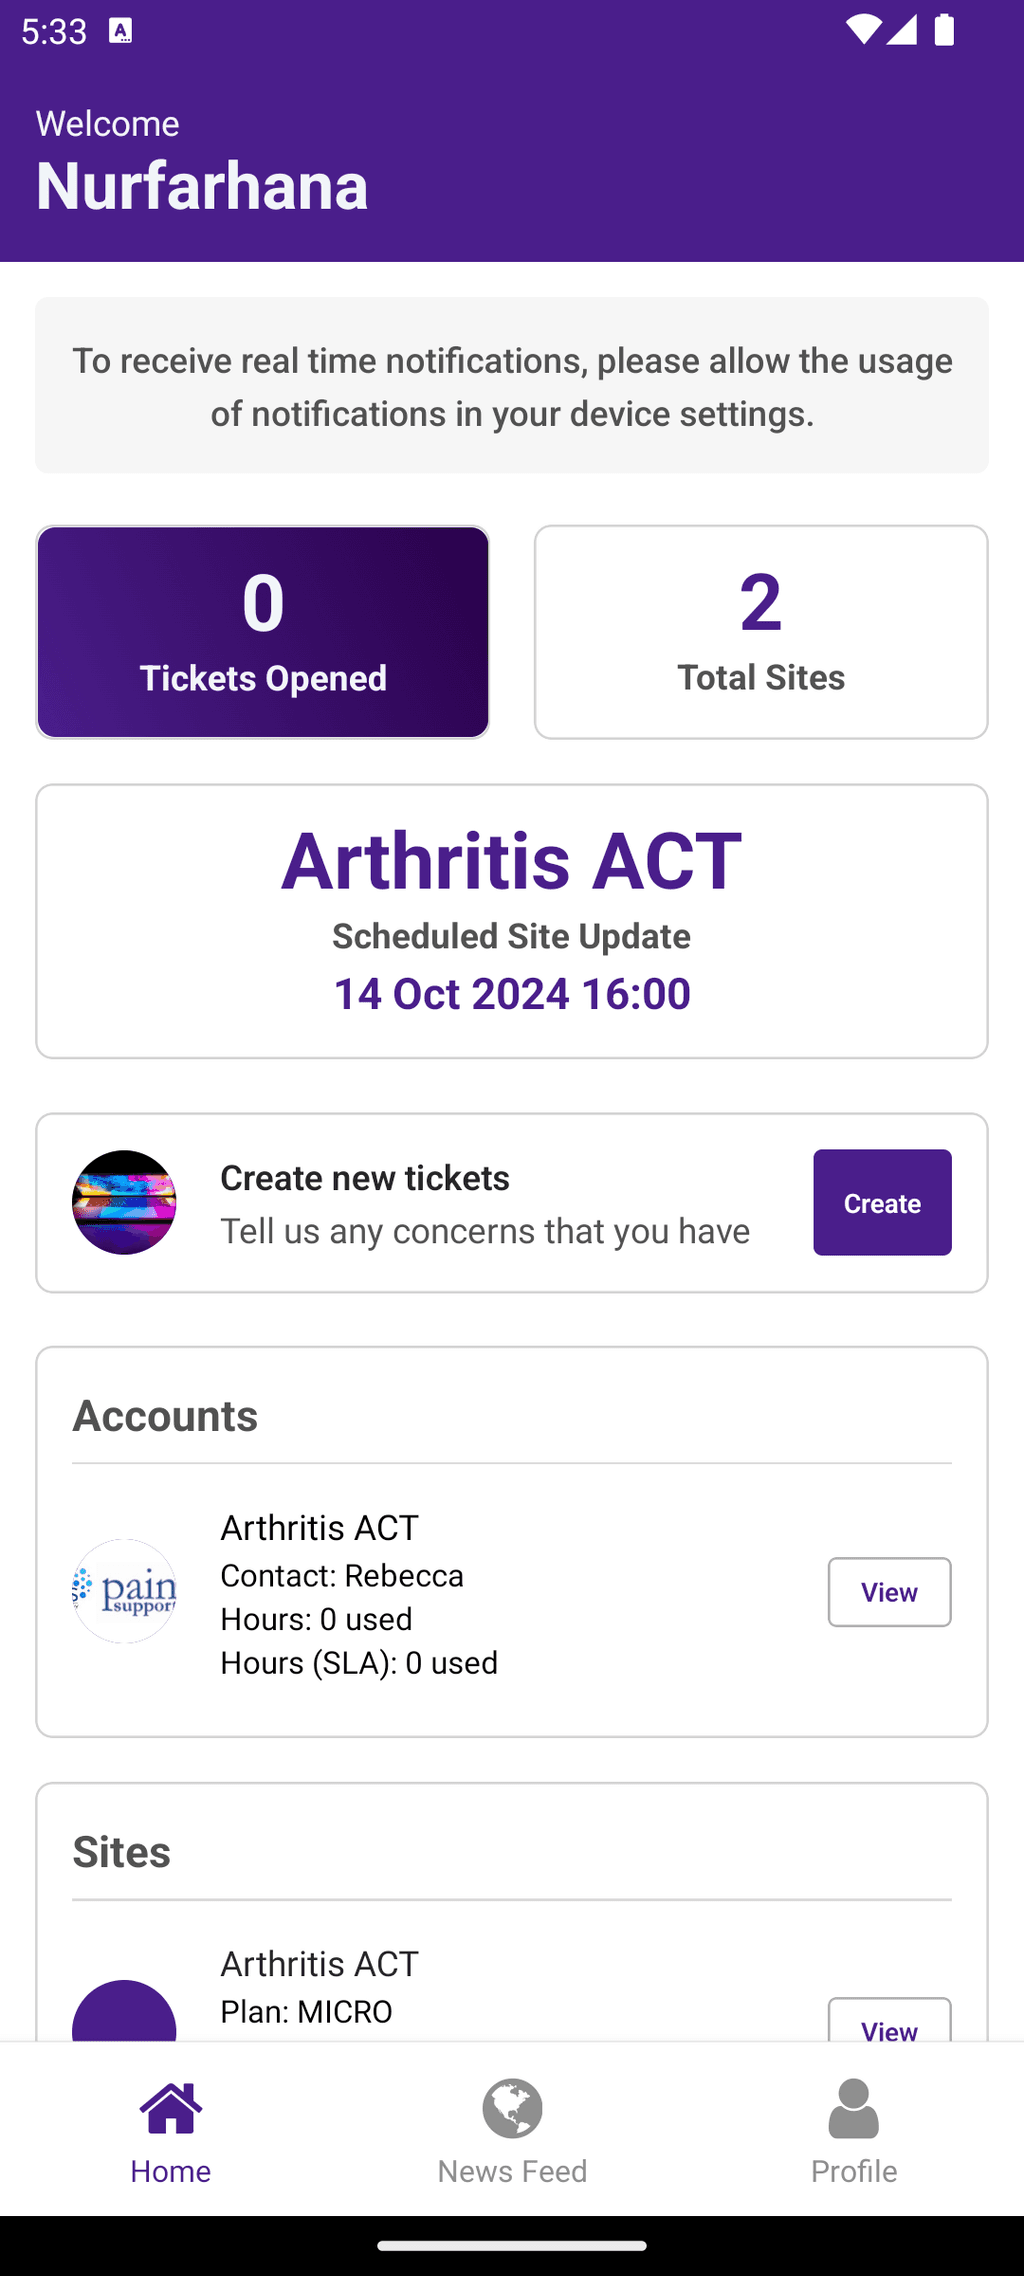
Task: Open the News Feed globe icon
Action: (x=512, y=2108)
